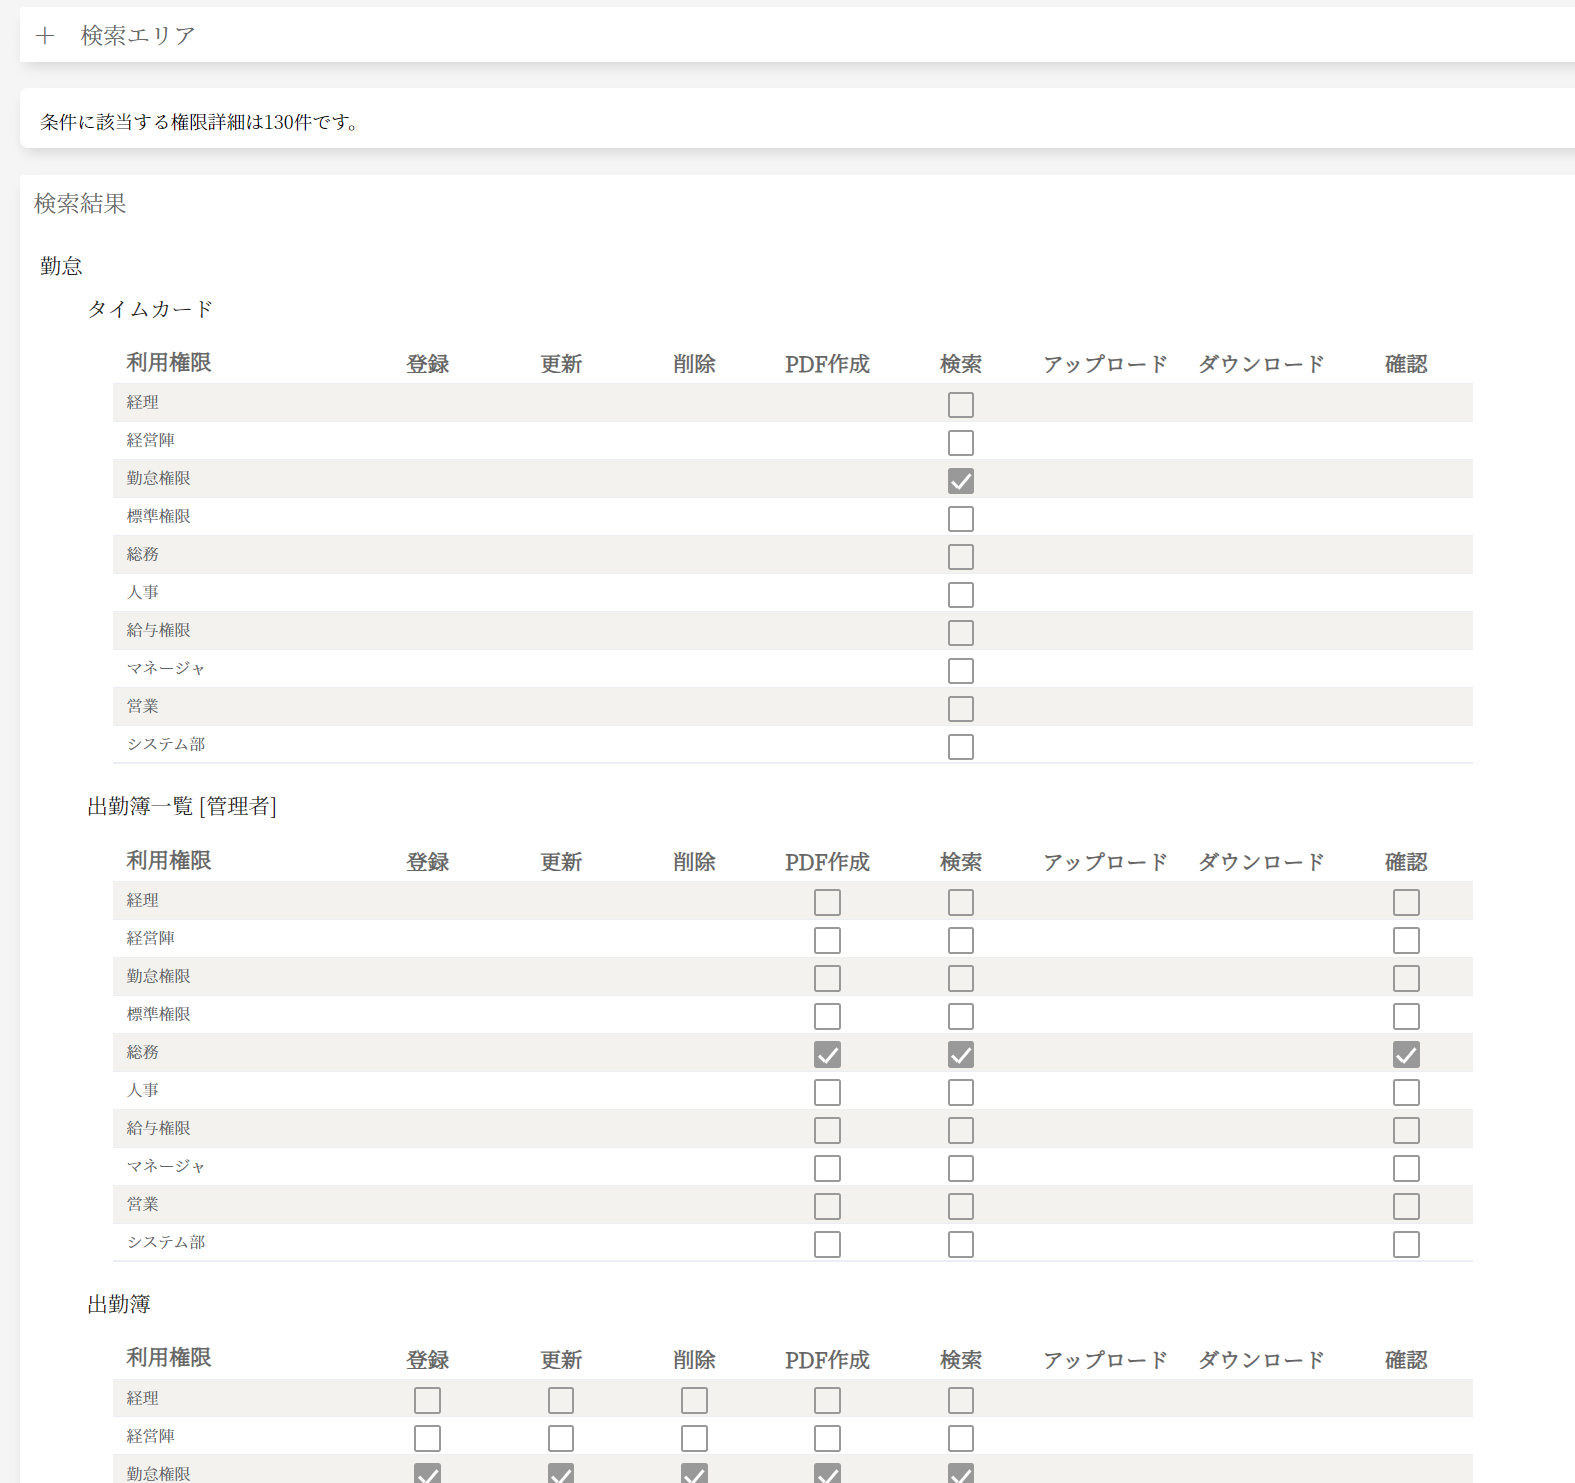The image size is (1575, 1483).
Task: Tick 確認 for 給与権限 in 出勤簿一覧 [管理者]
Action: [1406, 1131]
